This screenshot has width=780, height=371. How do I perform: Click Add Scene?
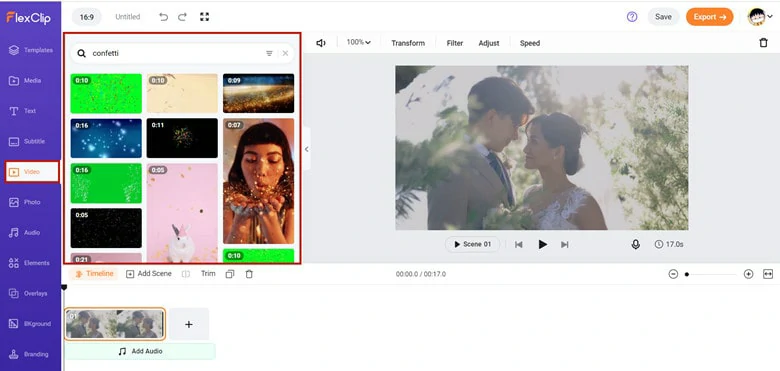tap(149, 274)
